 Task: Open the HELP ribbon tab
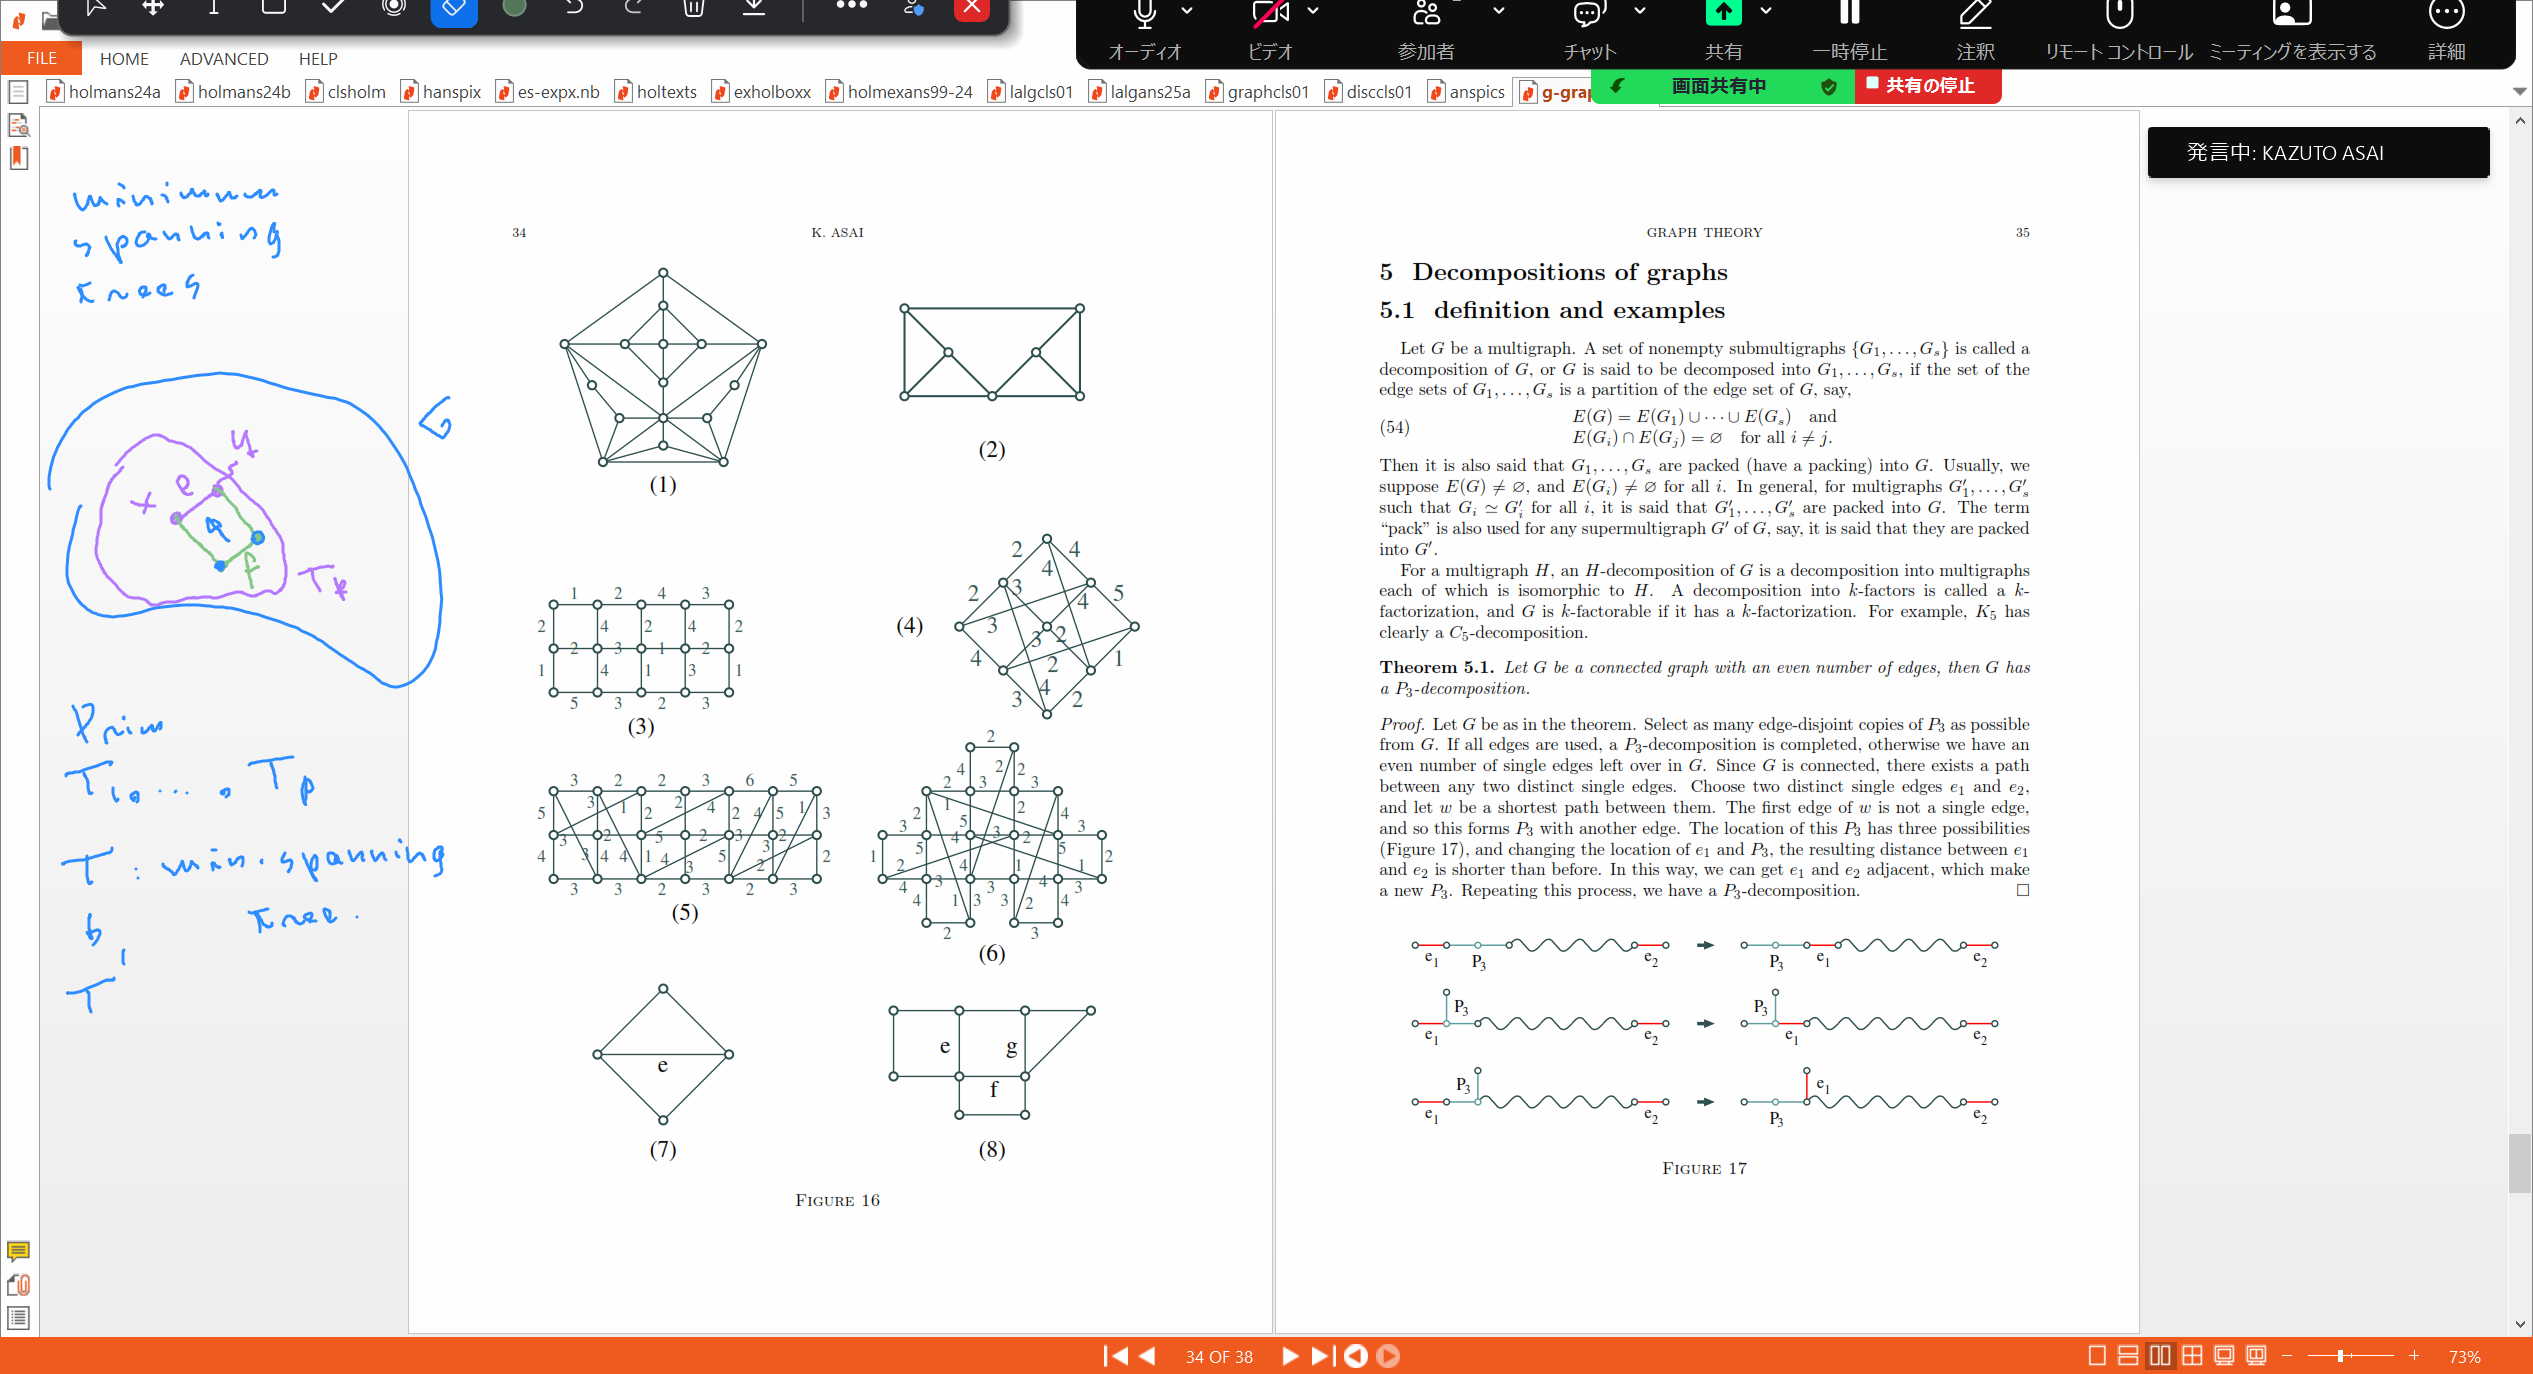click(x=318, y=59)
